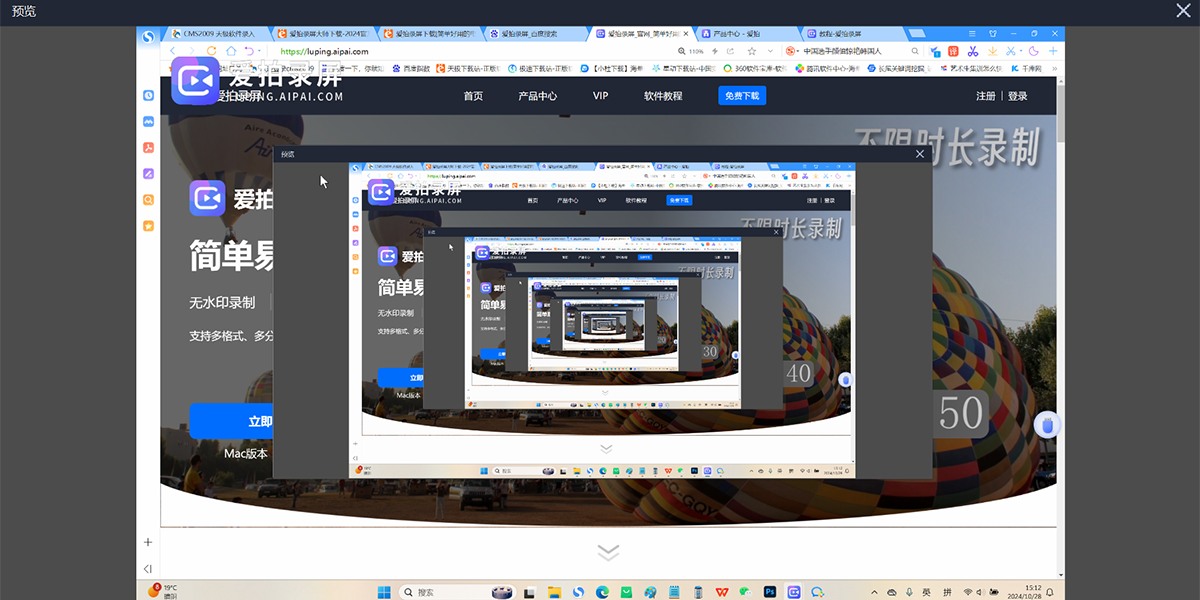Click the browser refresh button
1200x600 pixels.
pos(211,51)
